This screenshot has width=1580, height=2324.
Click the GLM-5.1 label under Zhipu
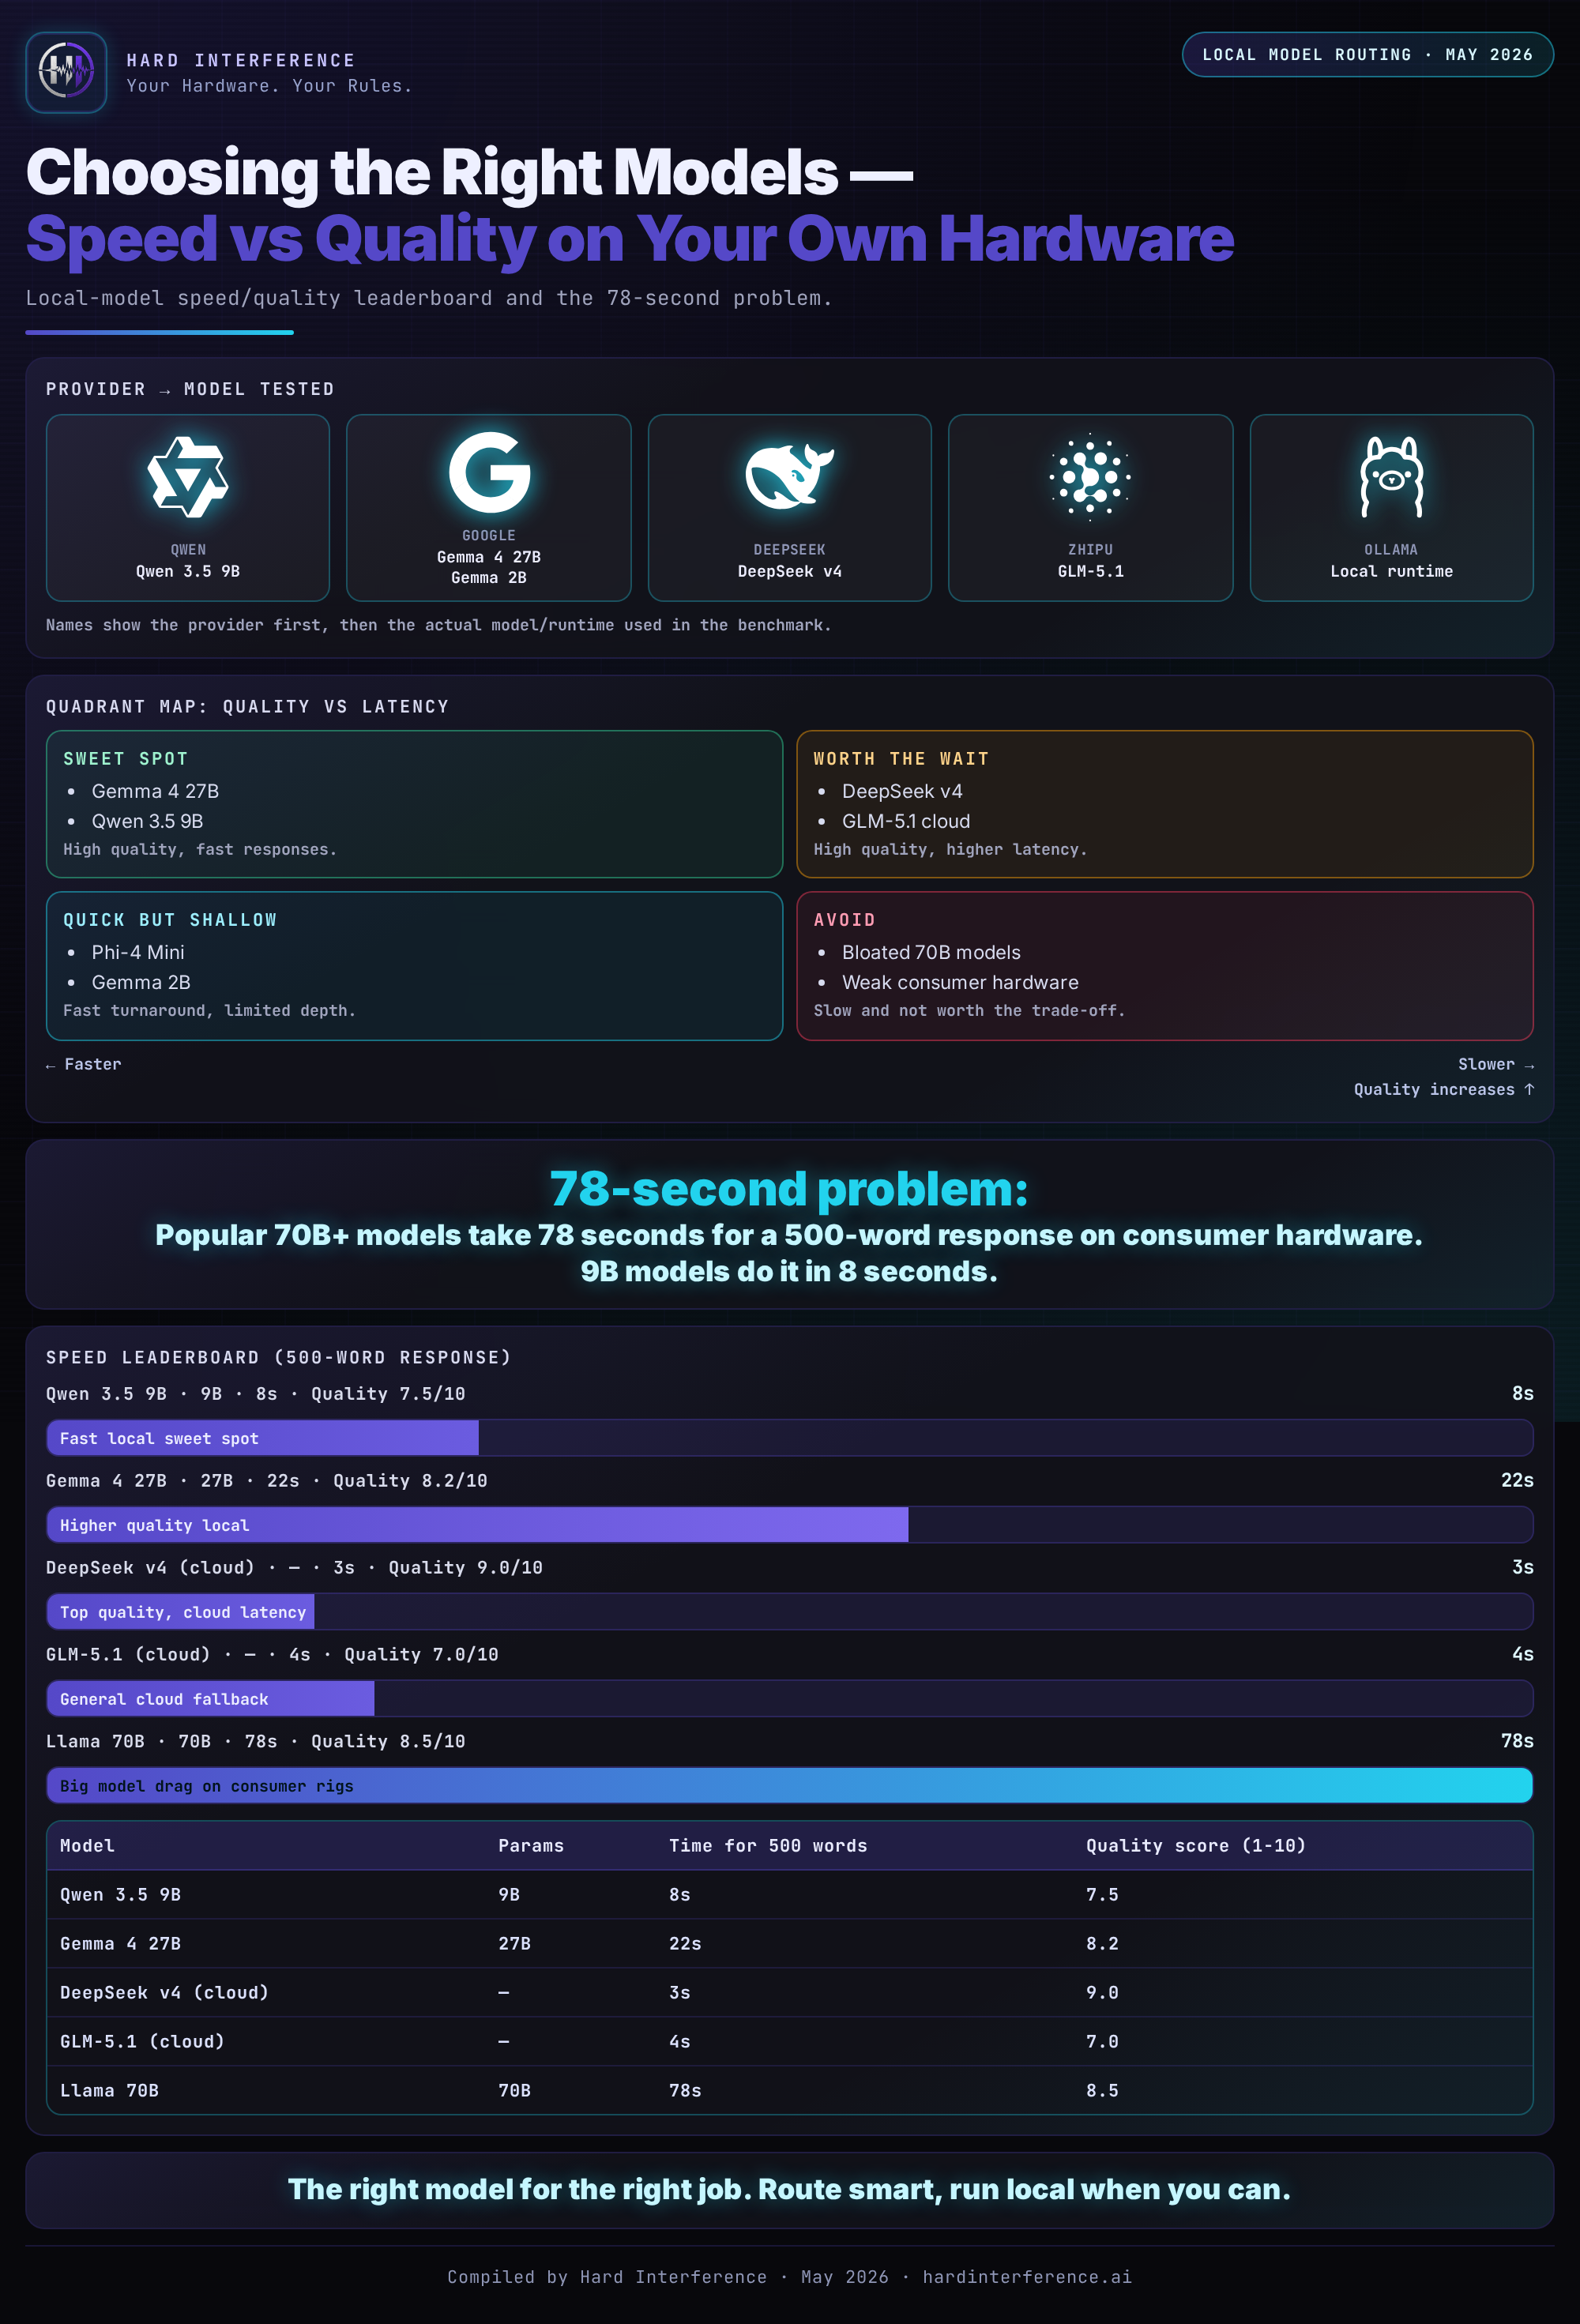tap(1090, 571)
